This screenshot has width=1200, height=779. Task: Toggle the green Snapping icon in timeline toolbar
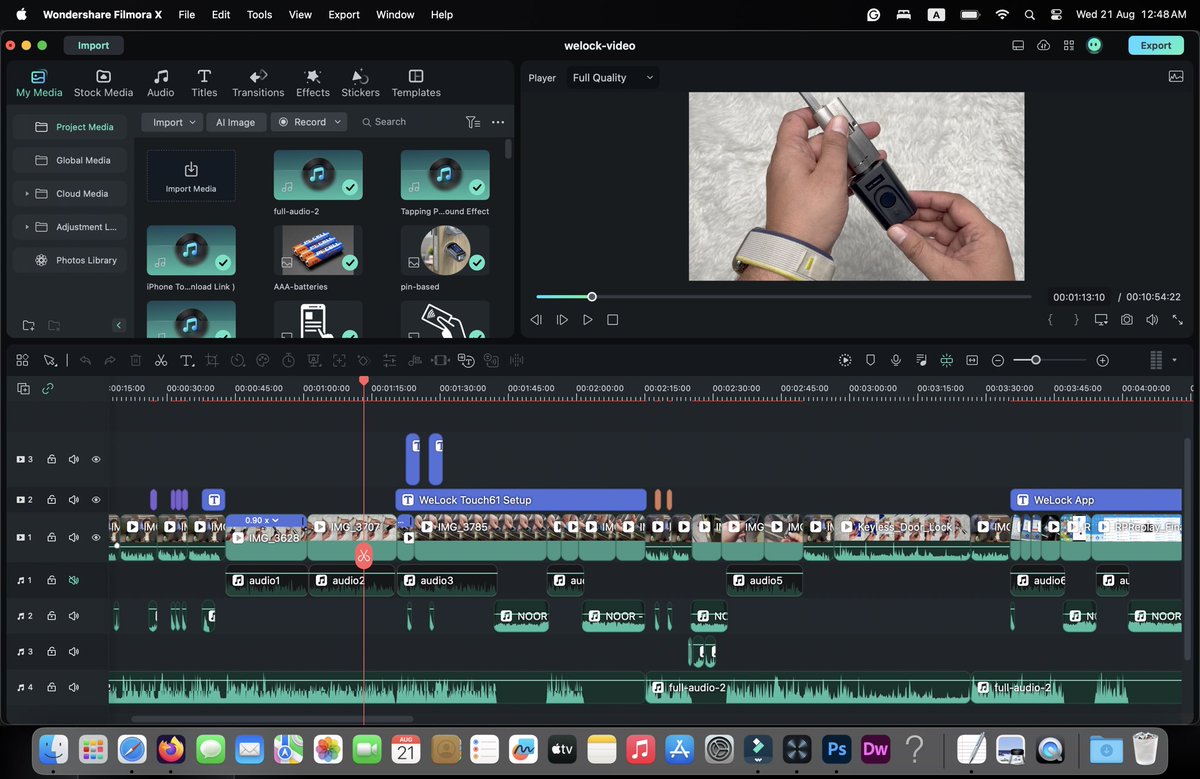(x=946, y=360)
